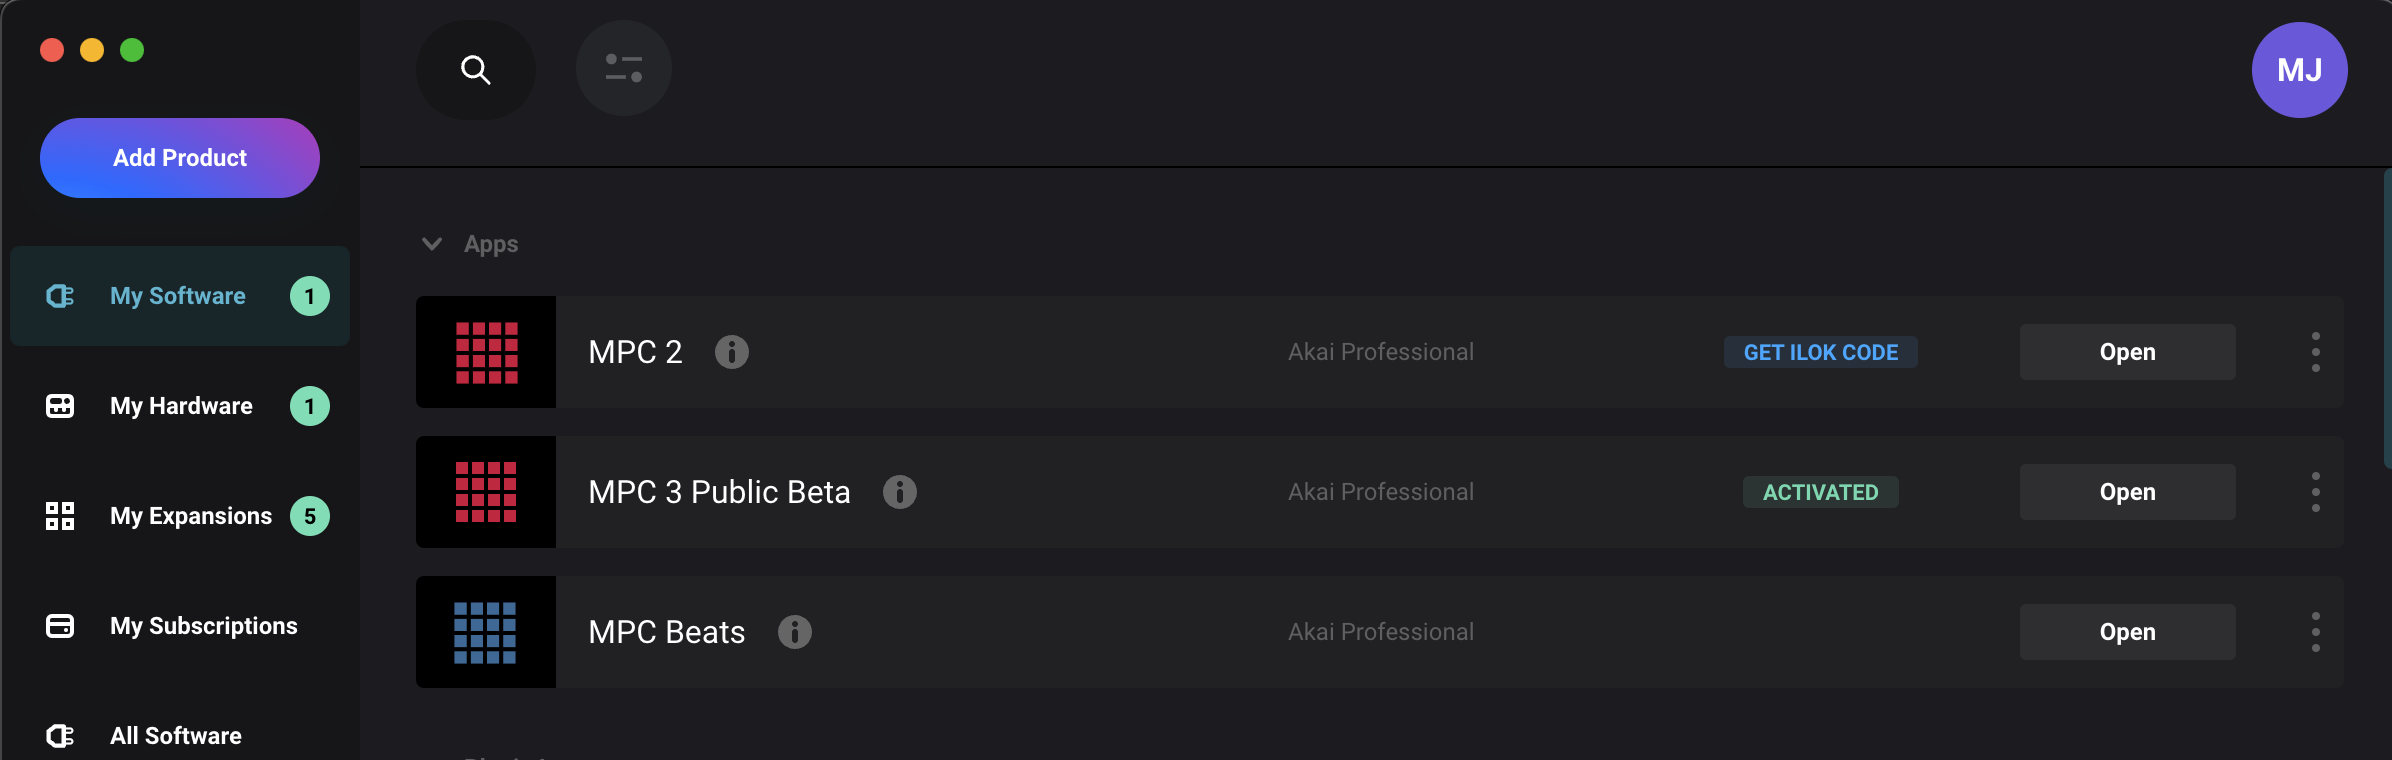This screenshot has width=2392, height=760.
Task: Click the MPC 2 red grid thumbnail
Action: (486, 352)
